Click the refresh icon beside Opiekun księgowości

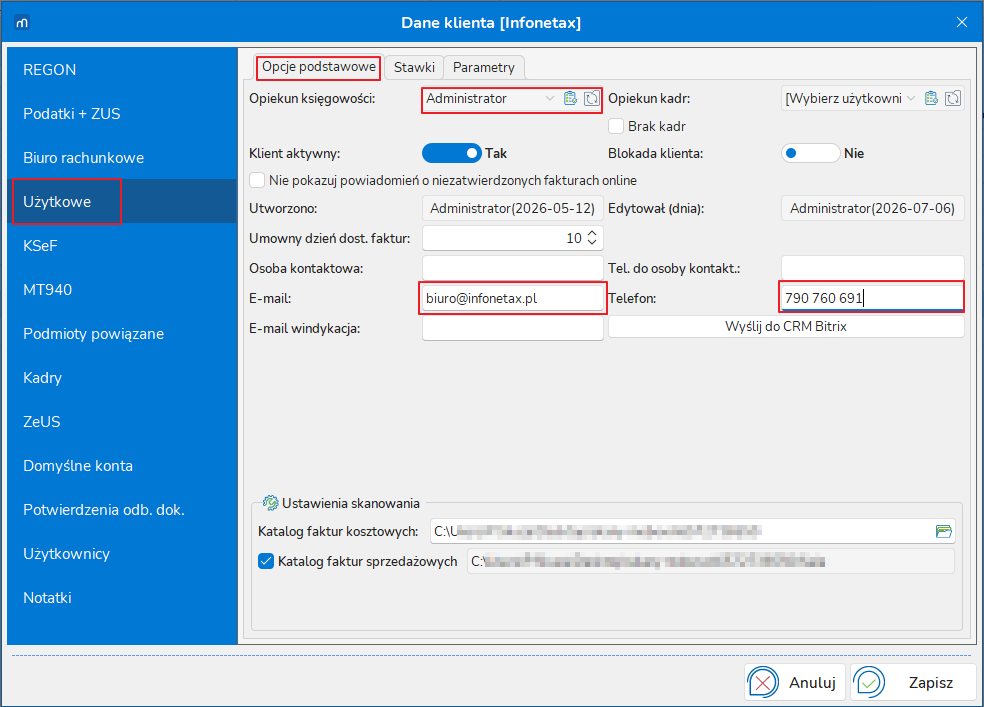591,98
